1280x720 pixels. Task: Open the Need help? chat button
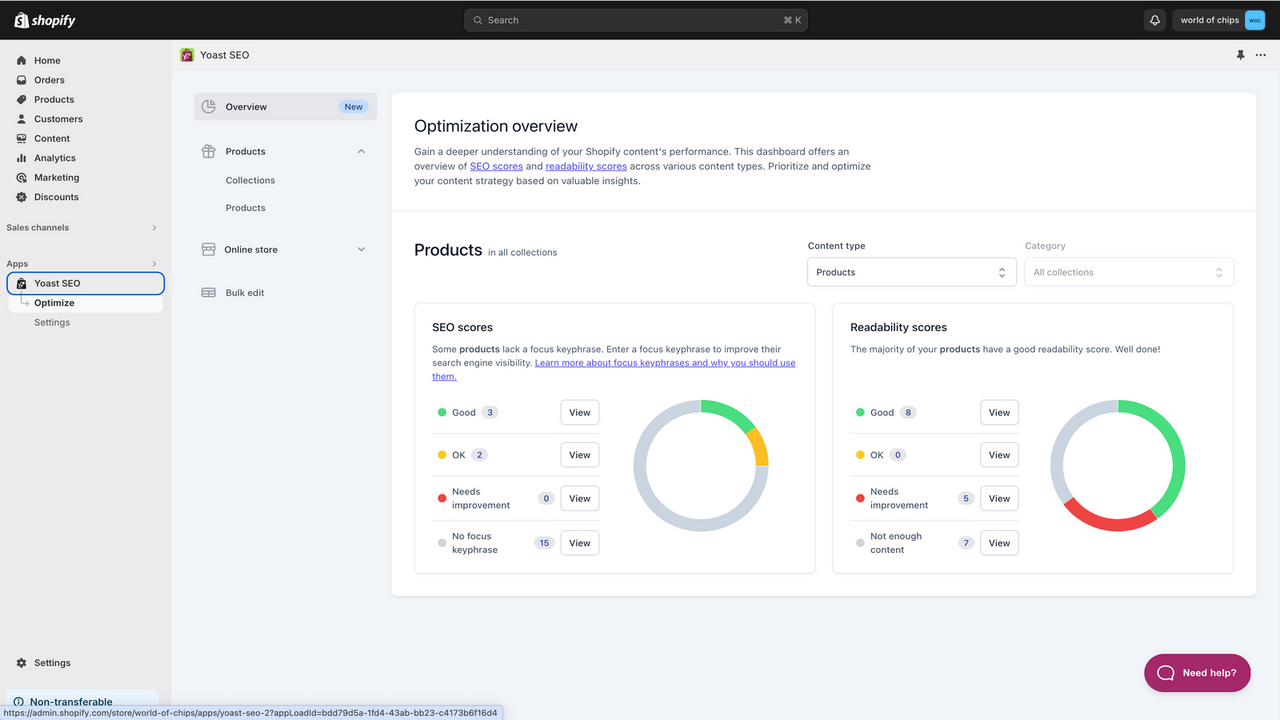tap(1197, 673)
